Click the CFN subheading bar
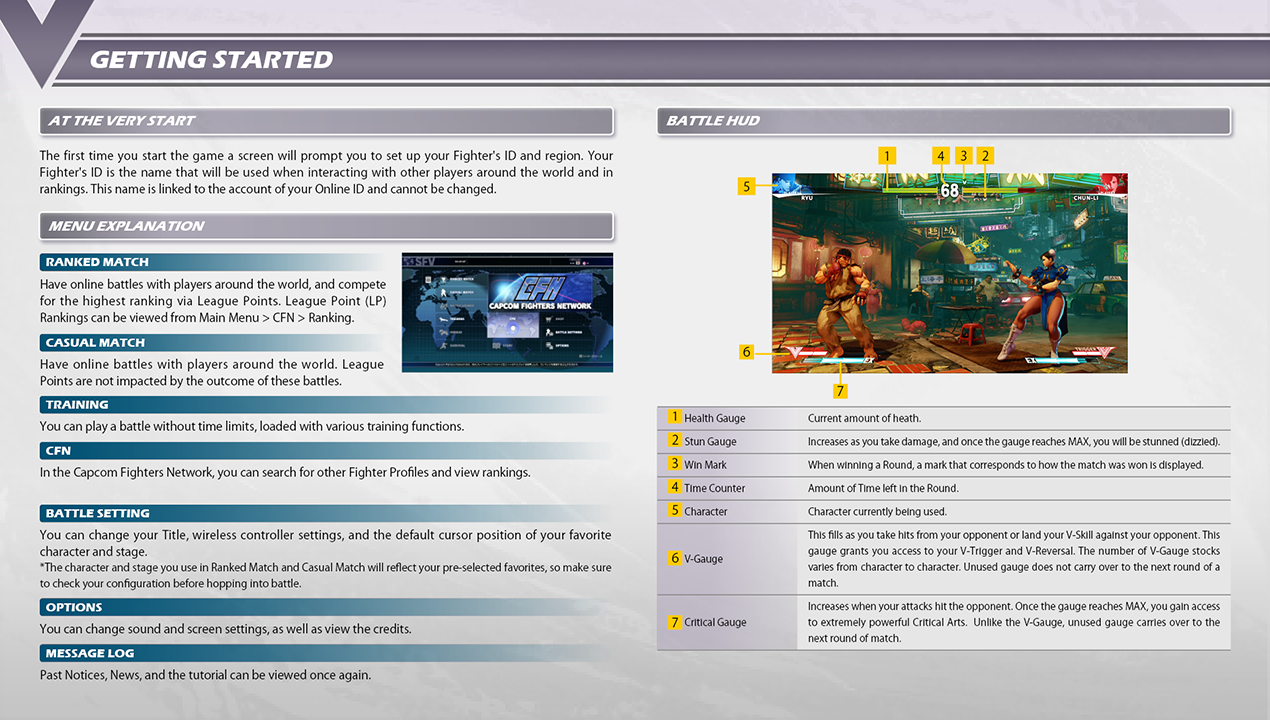Image resolution: width=1270 pixels, height=720 pixels. (326, 451)
